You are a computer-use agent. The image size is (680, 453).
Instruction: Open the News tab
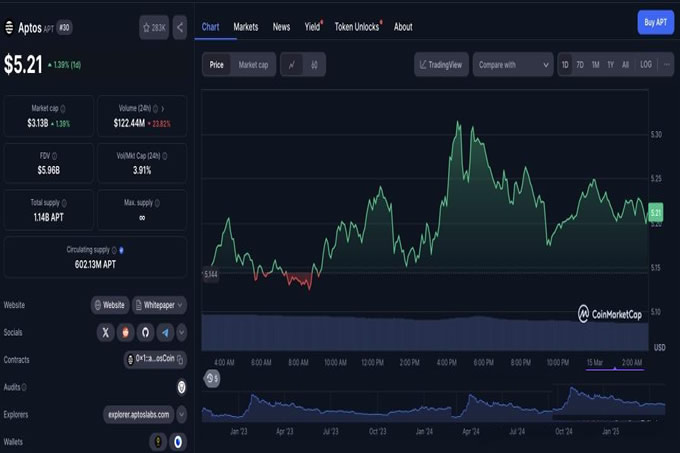(x=281, y=27)
